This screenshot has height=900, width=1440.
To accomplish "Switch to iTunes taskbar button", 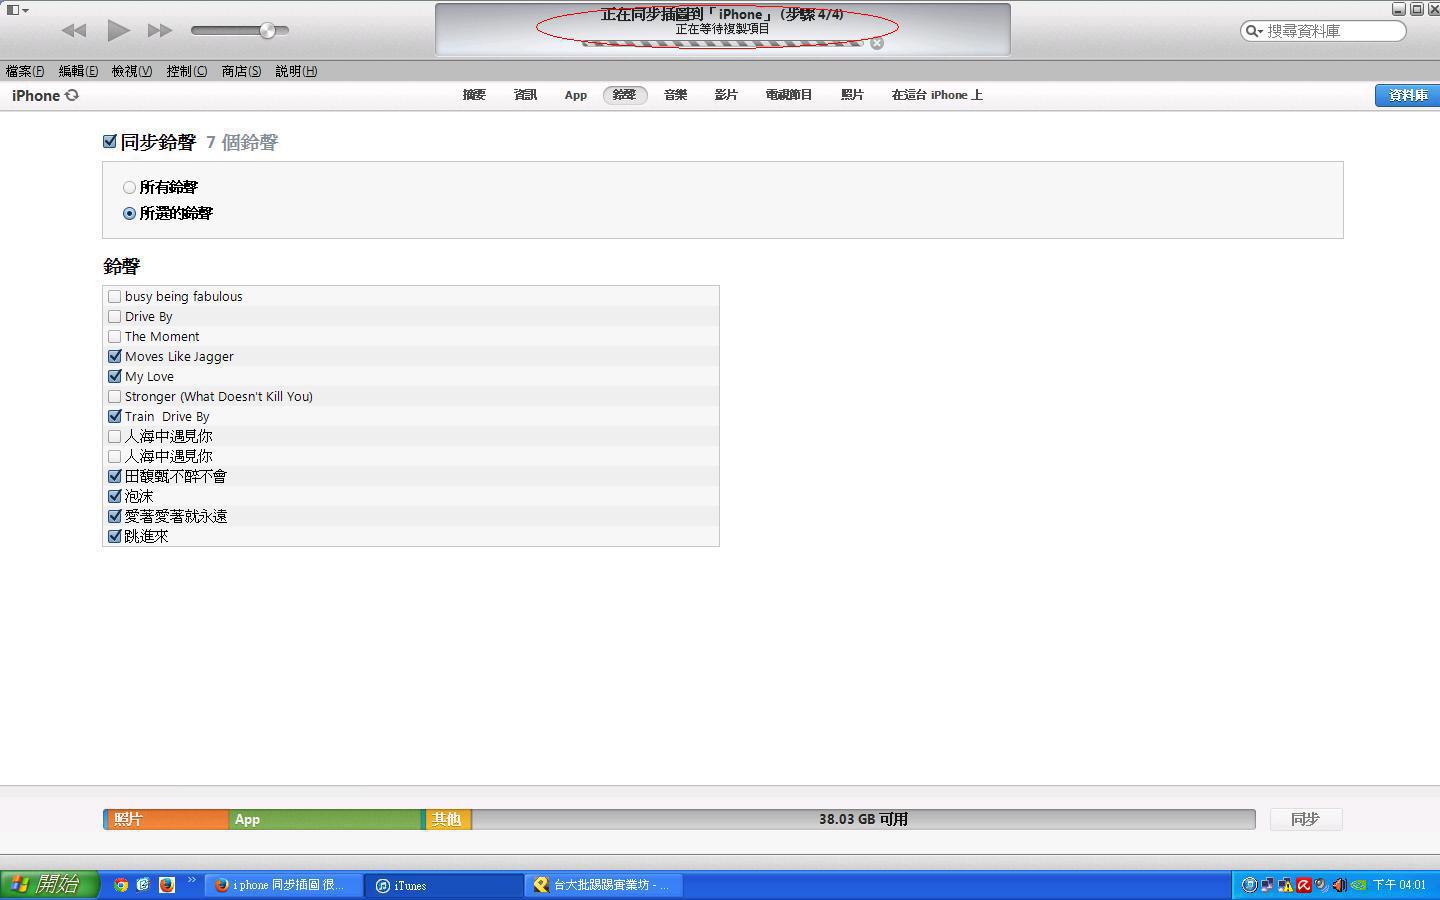I will coord(444,885).
